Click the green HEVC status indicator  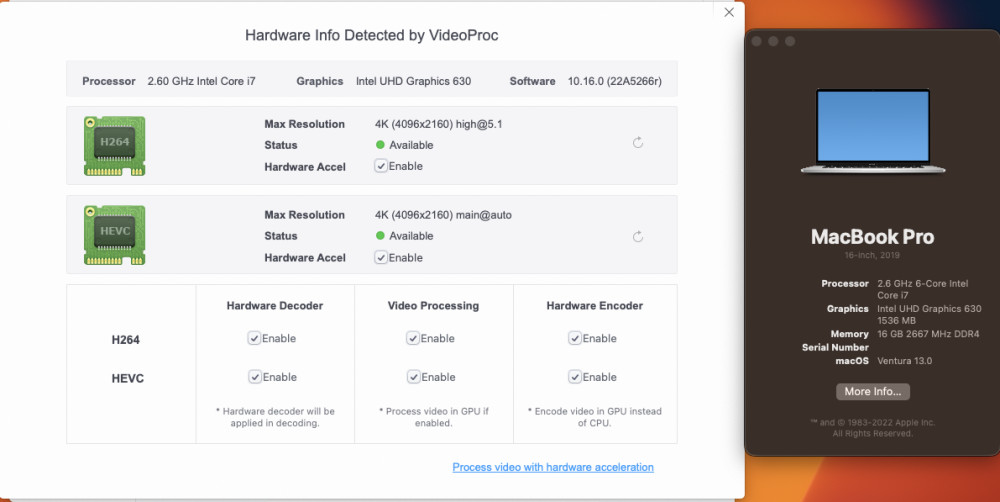click(380, 235)
